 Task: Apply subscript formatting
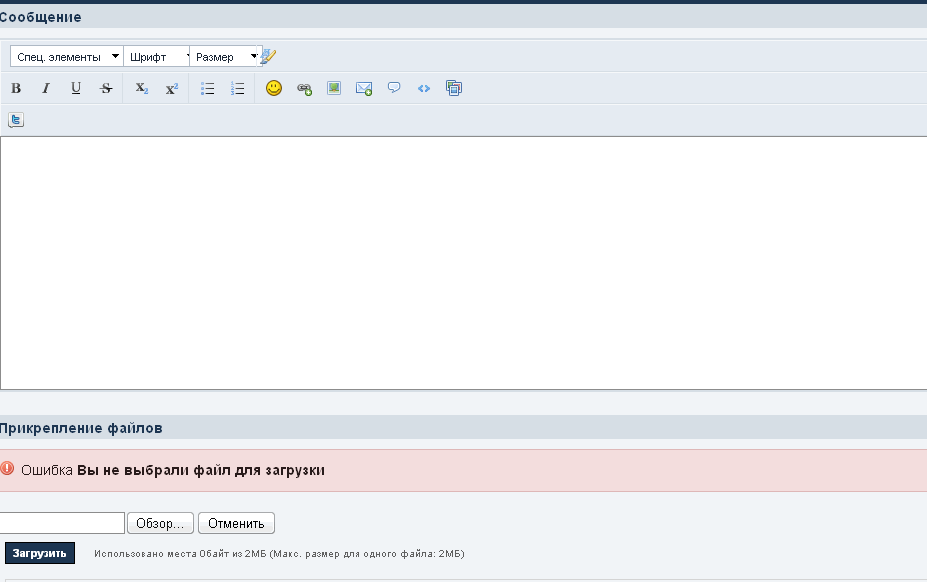click(142, 88)
